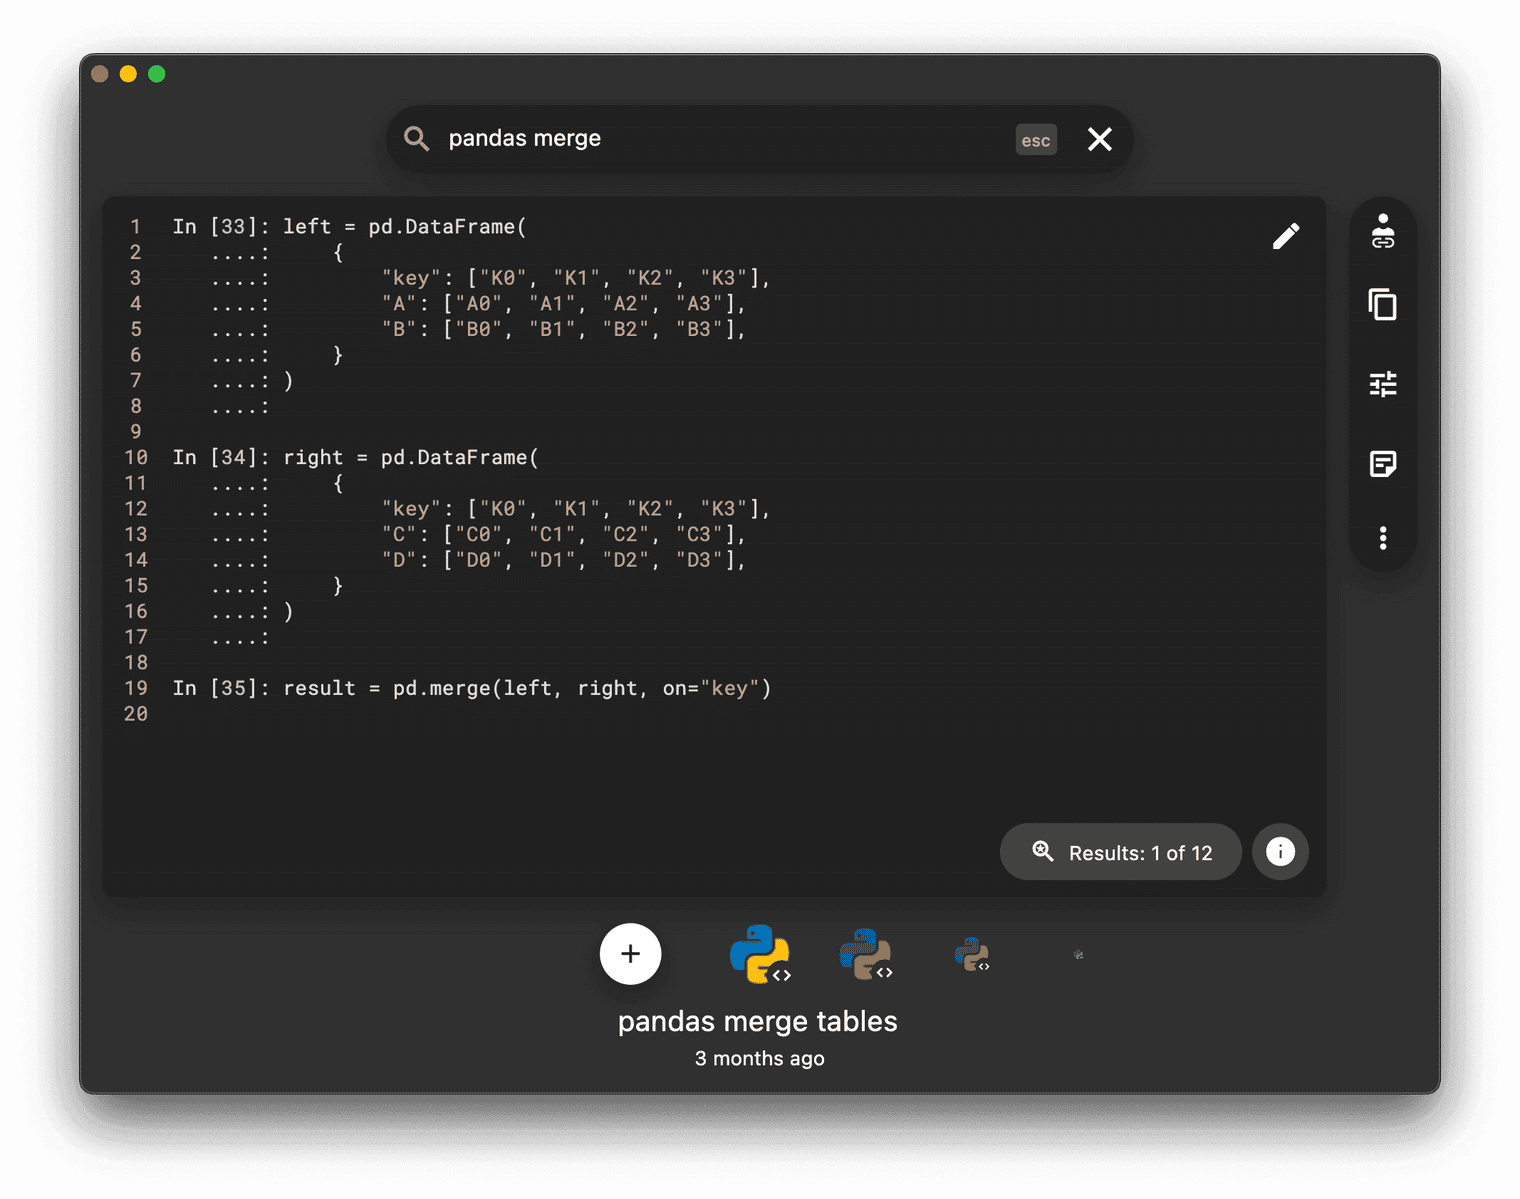Screen dimensions: 1520x1199
Task: Copy the snippet with the copy icon
Action: 1383,304
